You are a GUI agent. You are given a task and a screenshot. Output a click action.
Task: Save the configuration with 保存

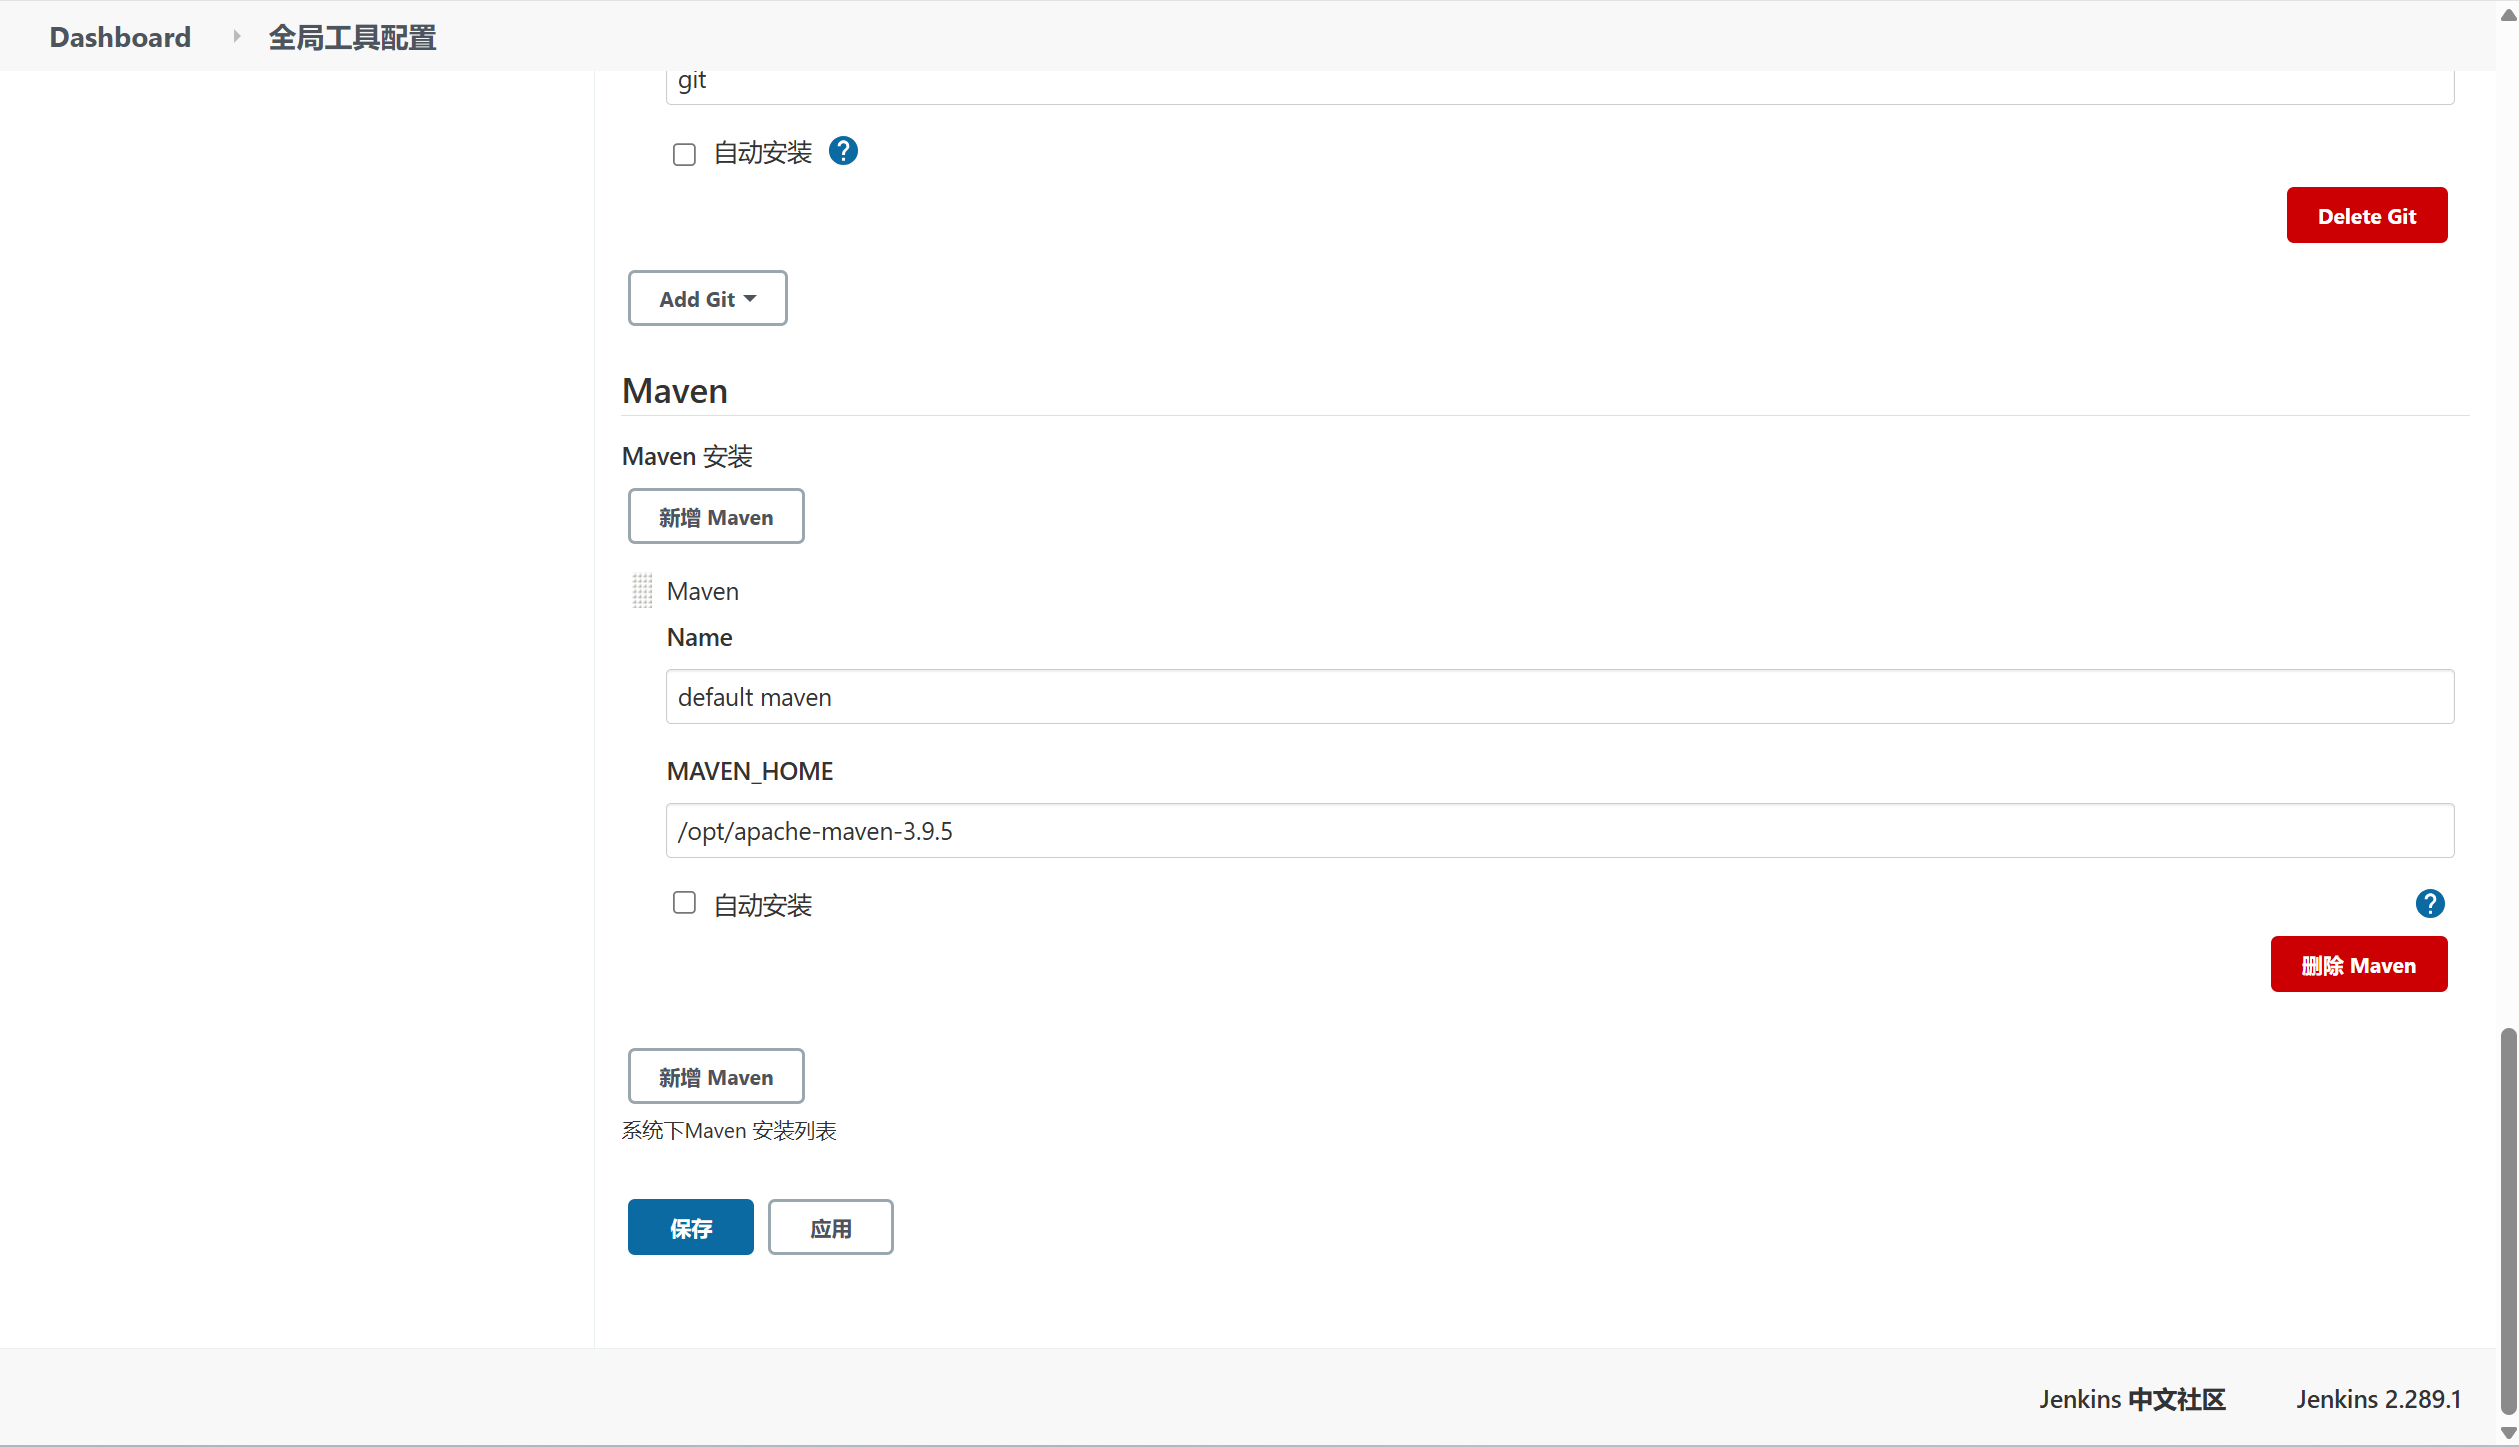pos(690,1228)
